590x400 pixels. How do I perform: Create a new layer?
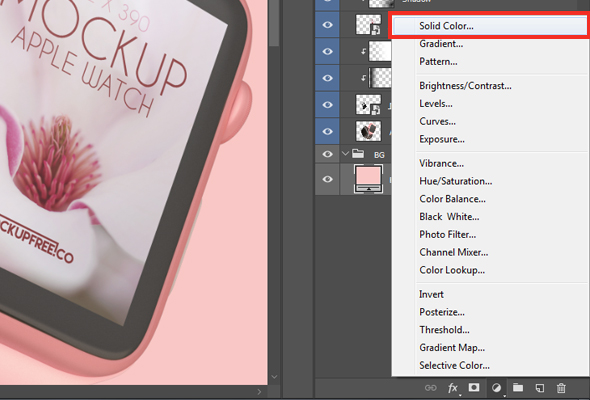(540, 388)
